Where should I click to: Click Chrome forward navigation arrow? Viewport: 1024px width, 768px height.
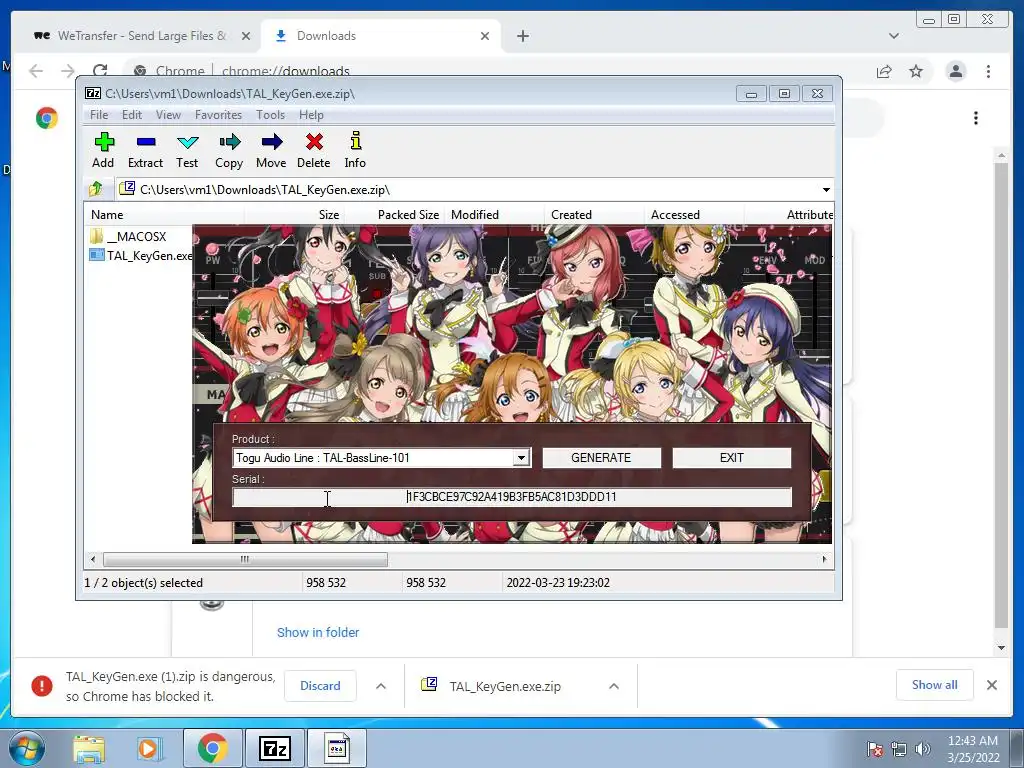click(68, 71)
